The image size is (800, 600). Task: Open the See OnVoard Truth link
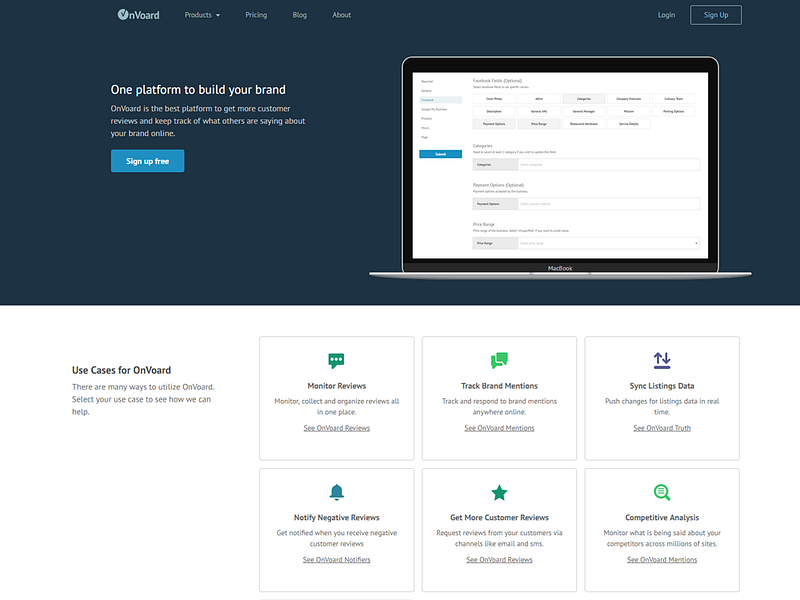pyautogui.click(x=662, y=428)
